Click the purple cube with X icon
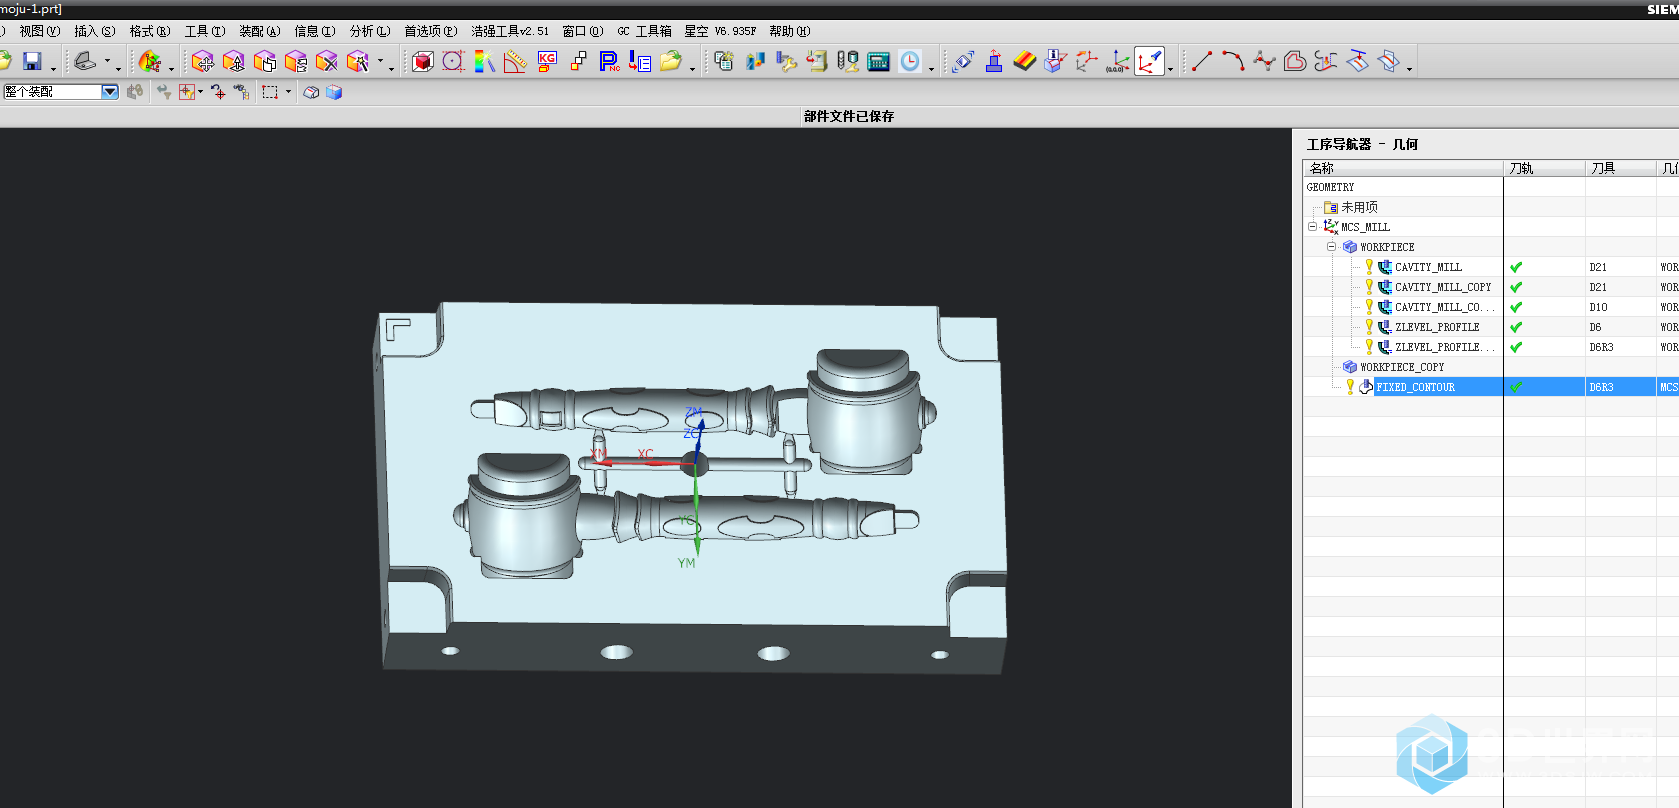1679x808 pixels. coord(326,62)
